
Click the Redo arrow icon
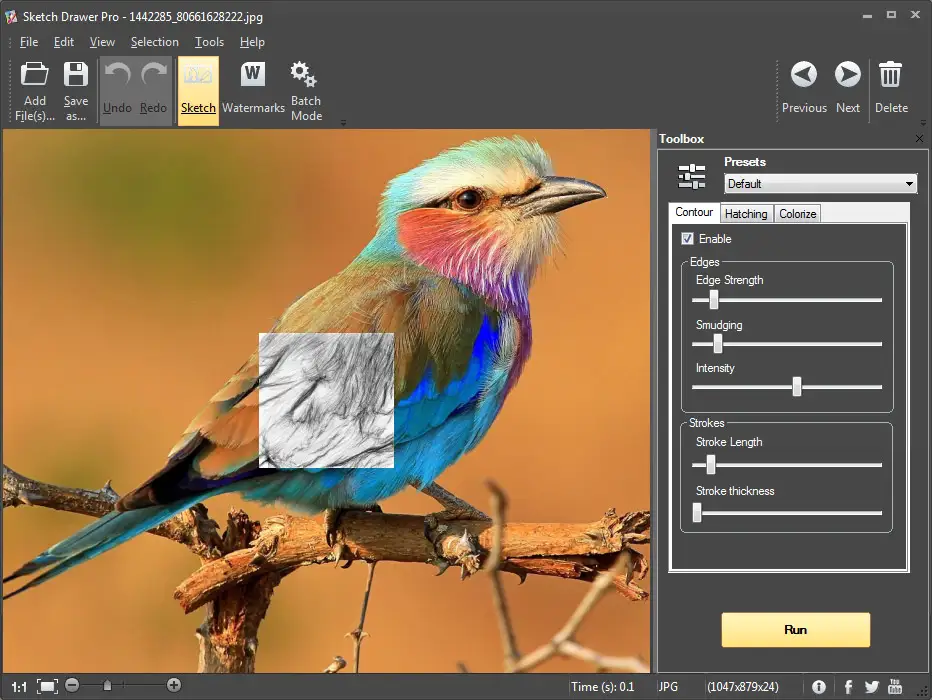click(x=154, y=75)
